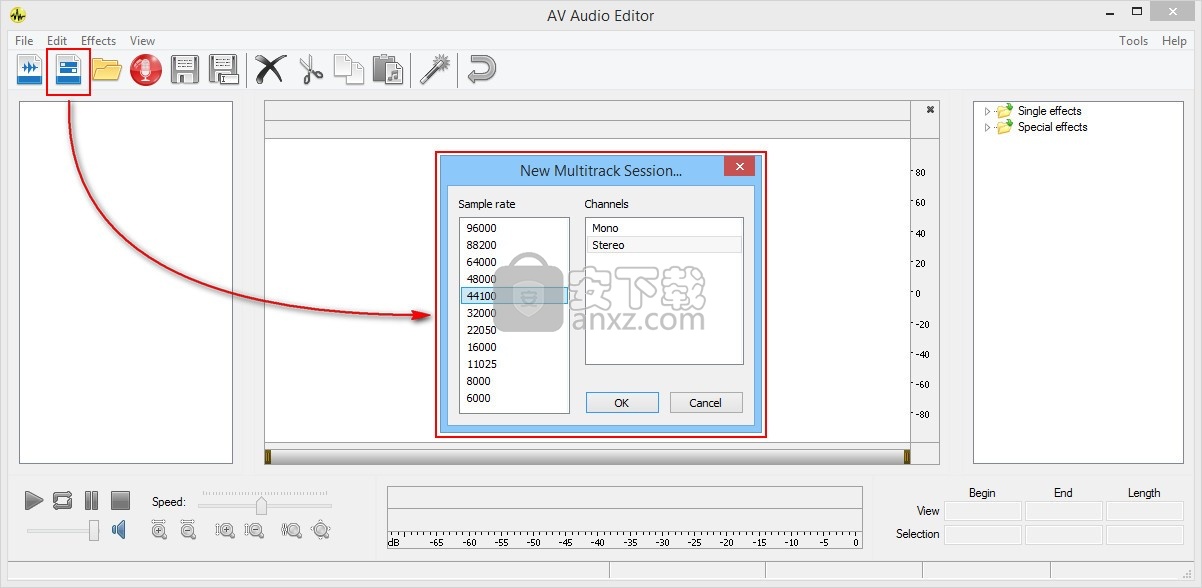The height and width of the screenshot is (588, 1202).
Task: Adjust the Speed slider handle
Action: [261, 504]
